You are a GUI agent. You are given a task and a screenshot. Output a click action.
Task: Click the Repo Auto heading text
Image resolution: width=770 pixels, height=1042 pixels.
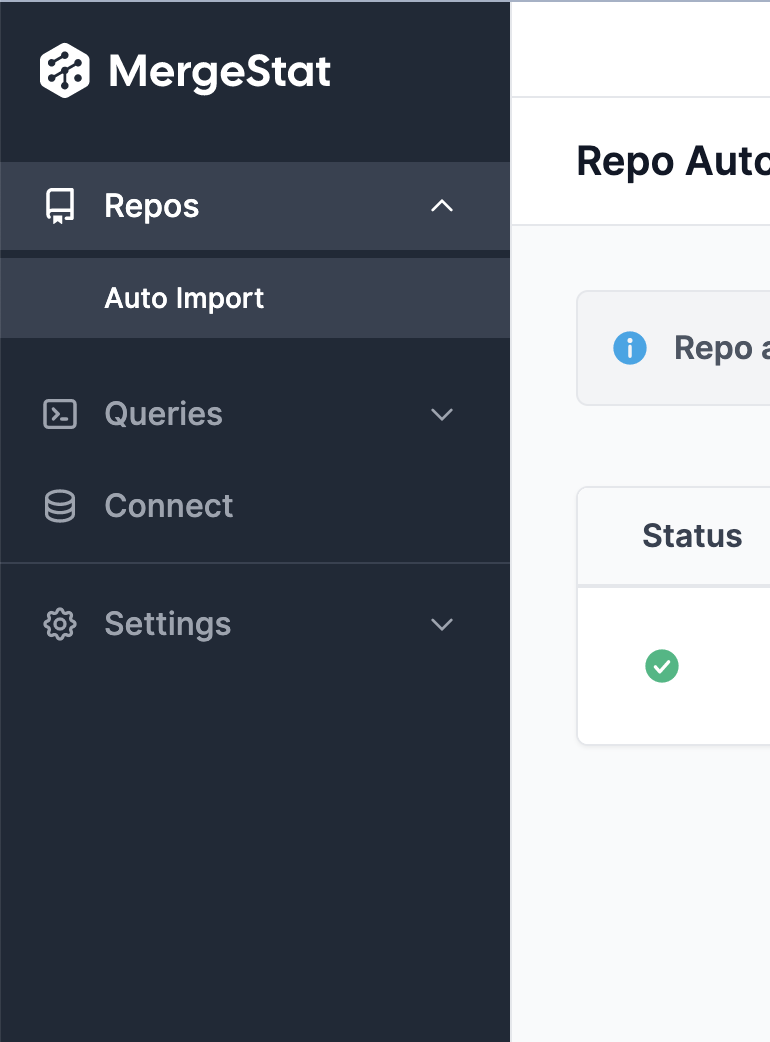(x=670, y=161)
